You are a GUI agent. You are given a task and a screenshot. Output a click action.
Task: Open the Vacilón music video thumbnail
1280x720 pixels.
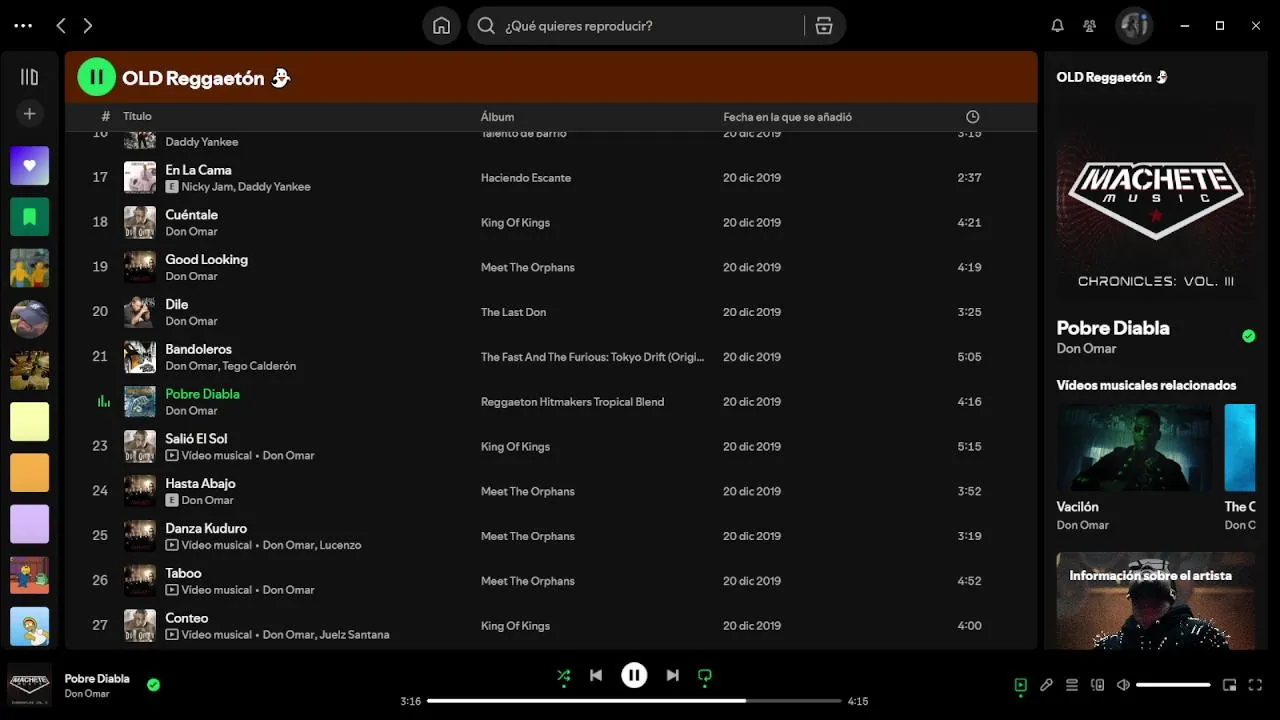pyautogui.click(x=1134, y=447)
